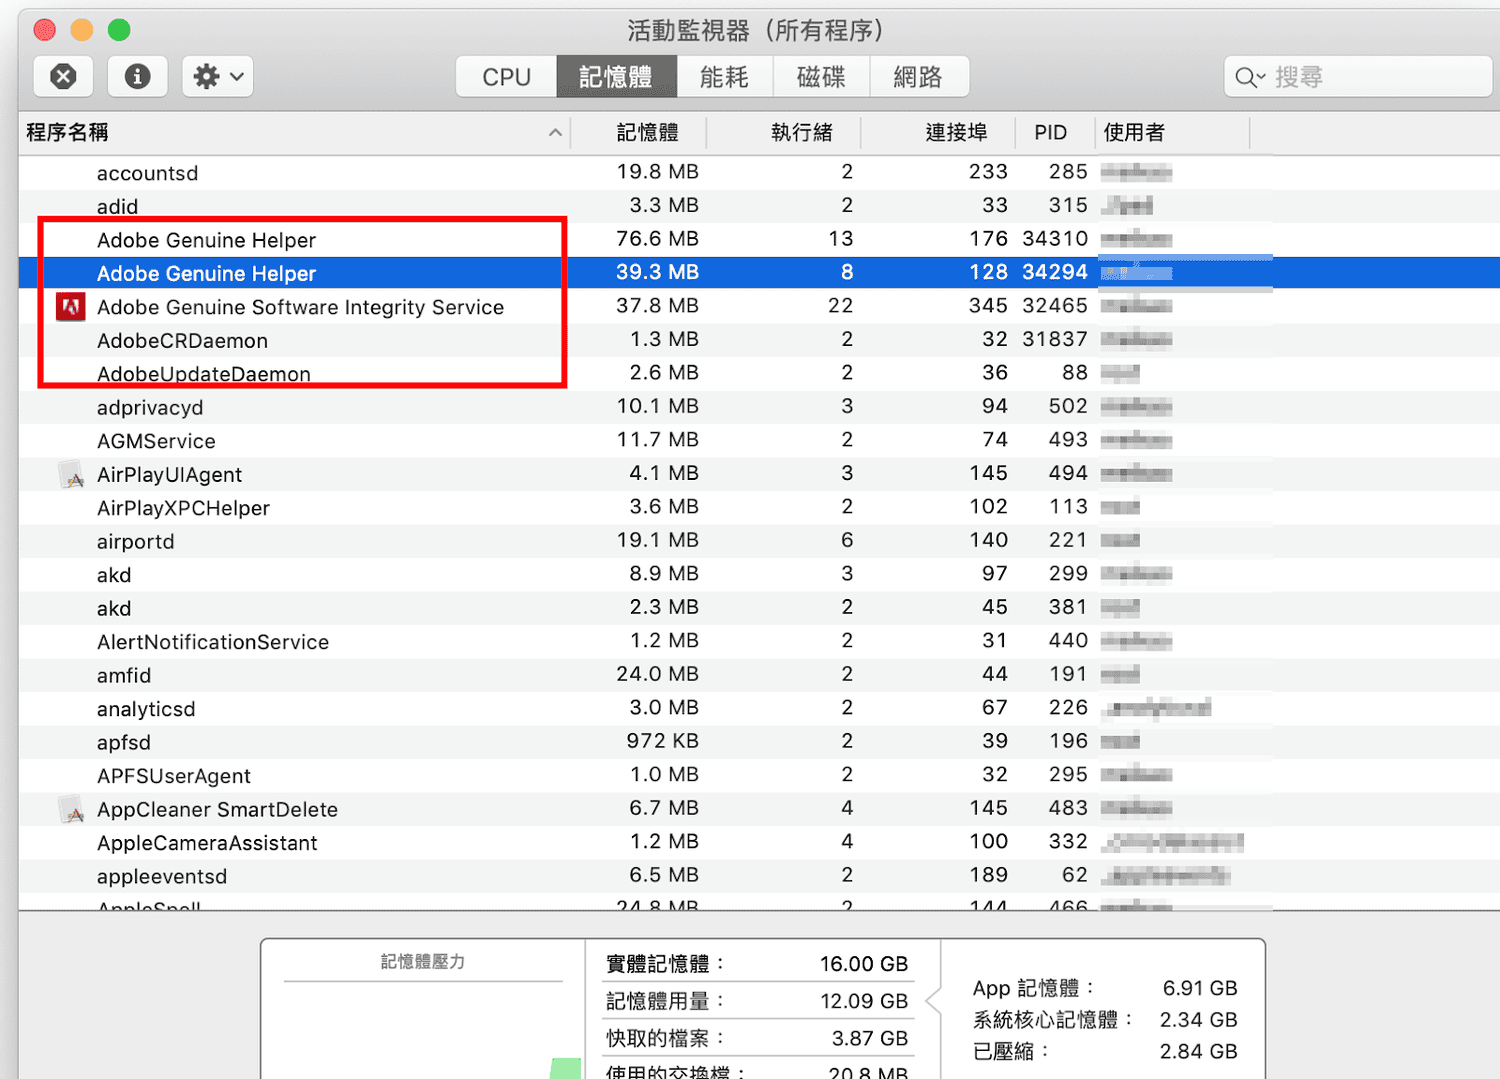Select the airportd process row
Image resolution: width=1500 pixels, height=1079 pixels.
point(759,542)
